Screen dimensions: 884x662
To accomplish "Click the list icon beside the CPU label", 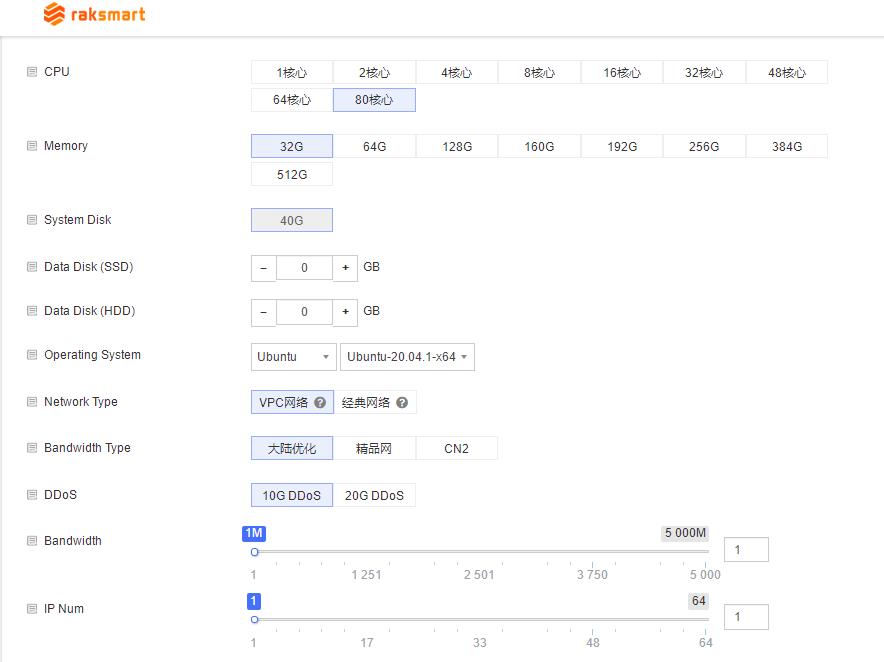I will click(33, 71).
